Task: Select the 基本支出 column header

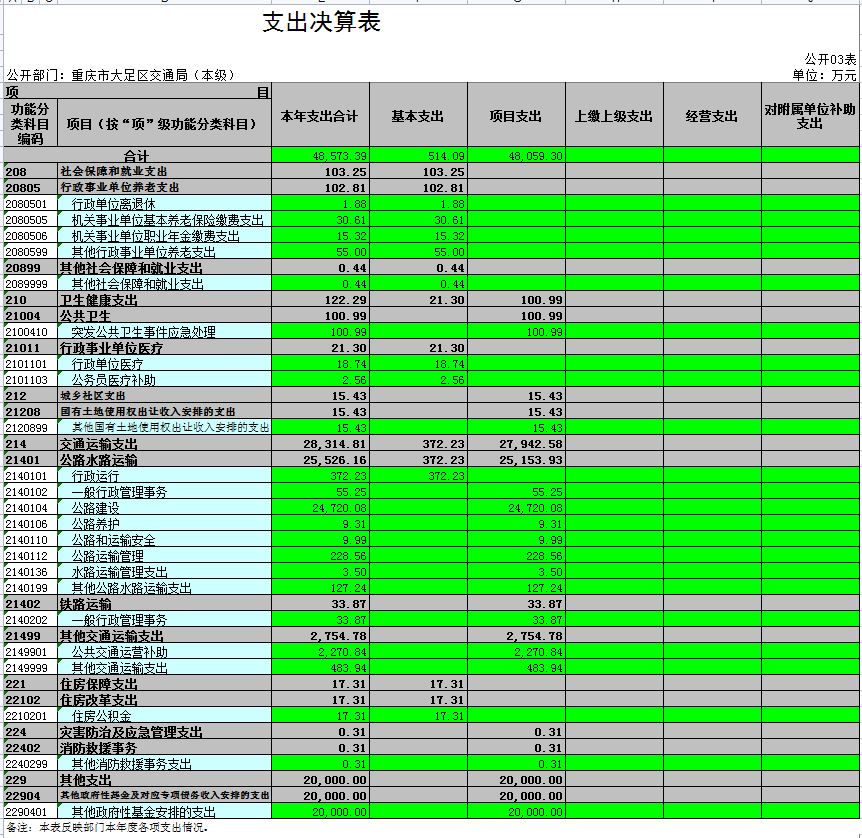Action: [x=418, y=116]
